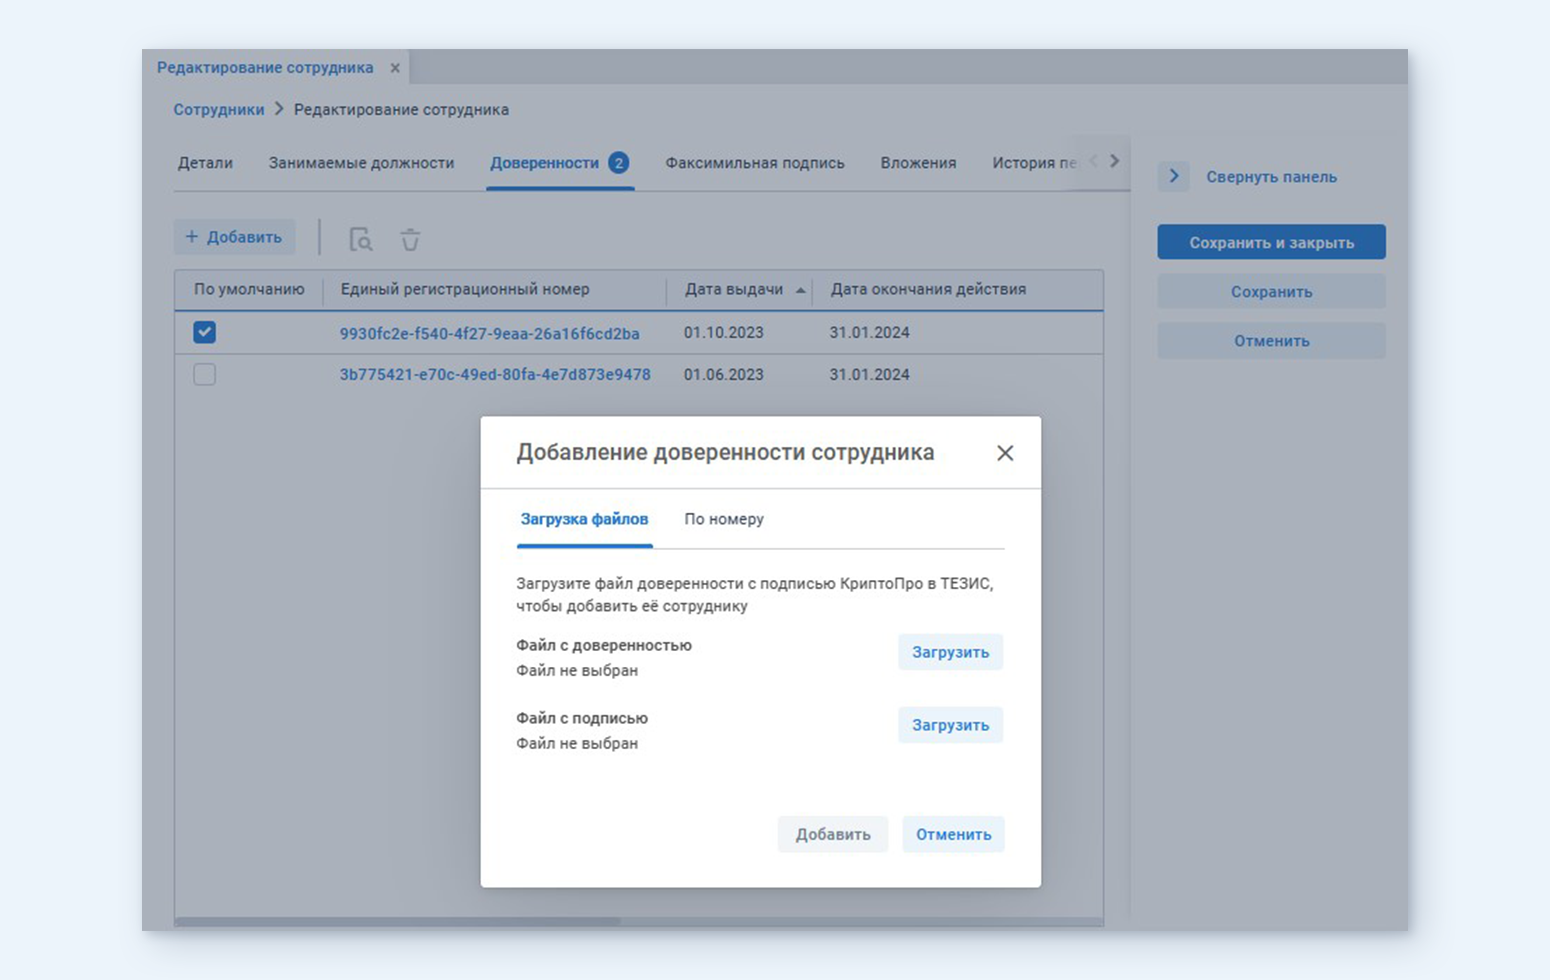The width and height of the screenshot is (1550, 980).
Task: Click the horizontal scrollbar under the table
Action: click(x=398, y=922)
